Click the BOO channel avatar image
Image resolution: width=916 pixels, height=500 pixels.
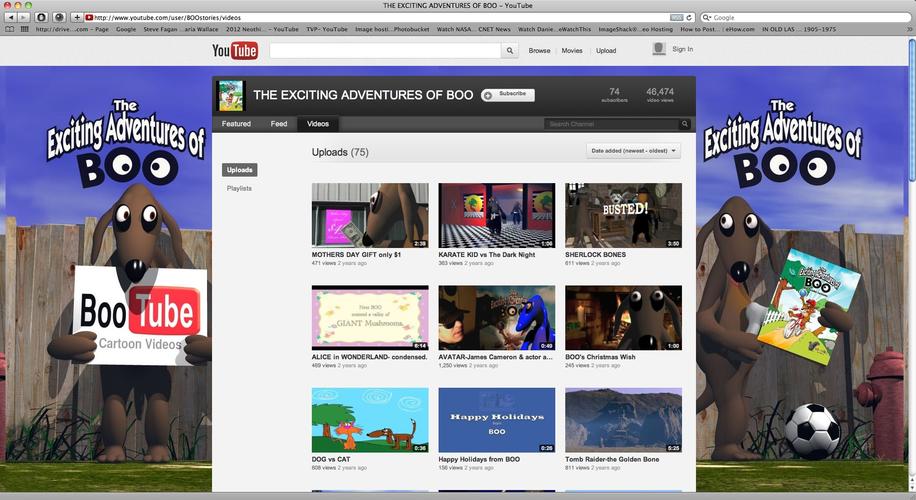click(231, 96)
